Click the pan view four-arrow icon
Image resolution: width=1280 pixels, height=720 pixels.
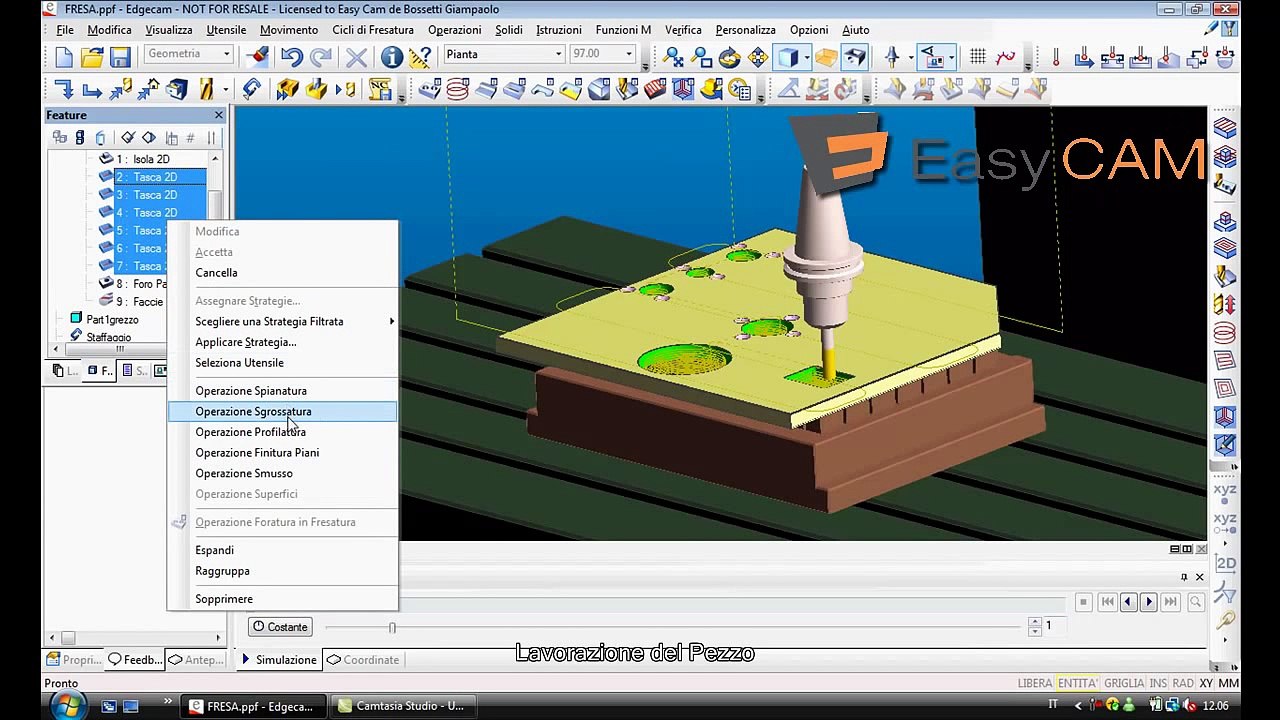point(758,57)
